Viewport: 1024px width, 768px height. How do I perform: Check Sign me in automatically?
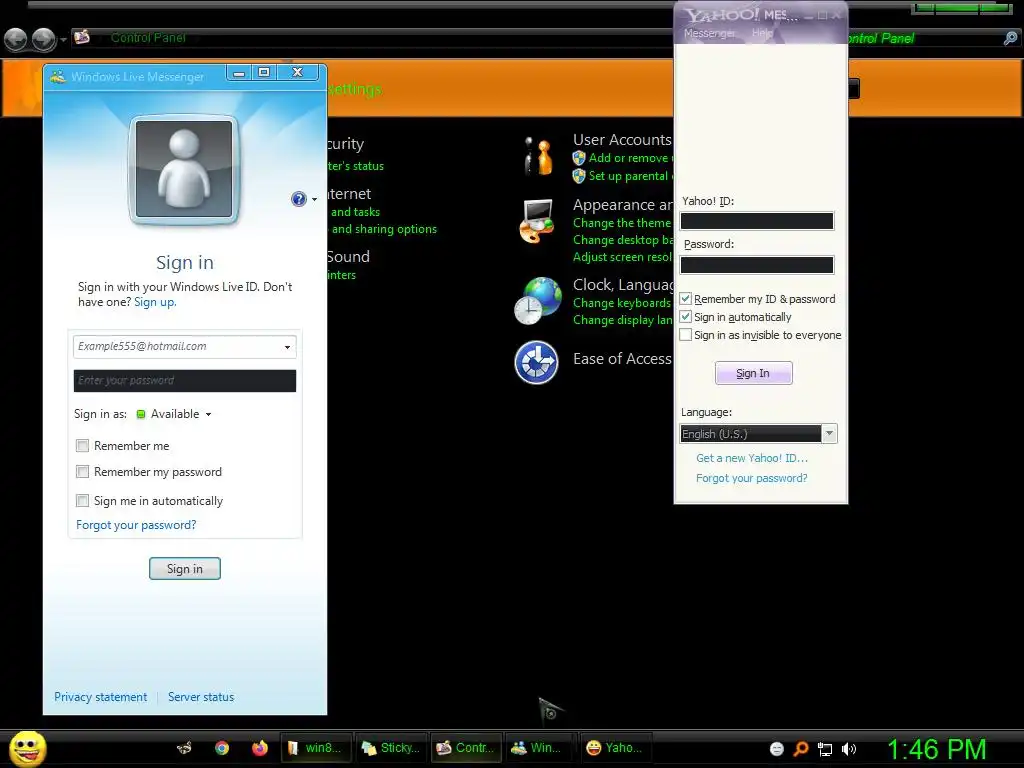(x=82, y=501)
